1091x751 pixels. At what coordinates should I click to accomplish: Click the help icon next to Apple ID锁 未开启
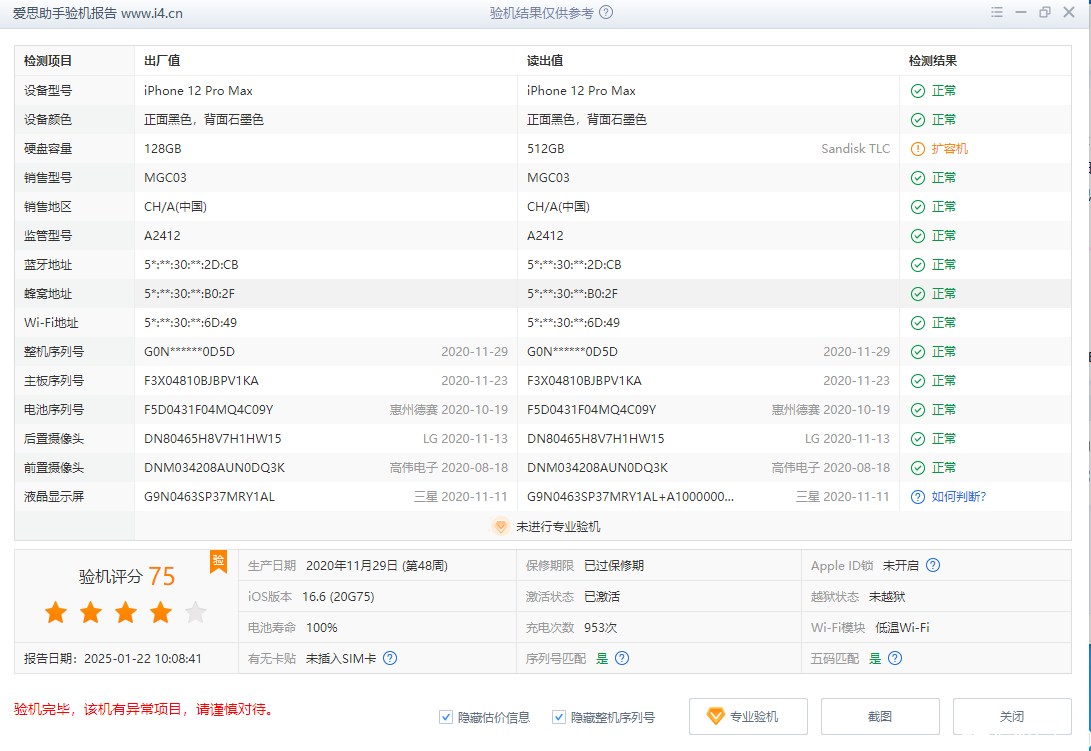coord(933,565)
